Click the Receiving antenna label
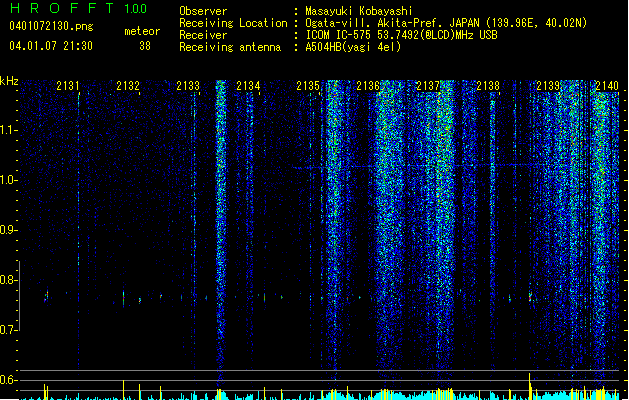 [x=230, y=47]
